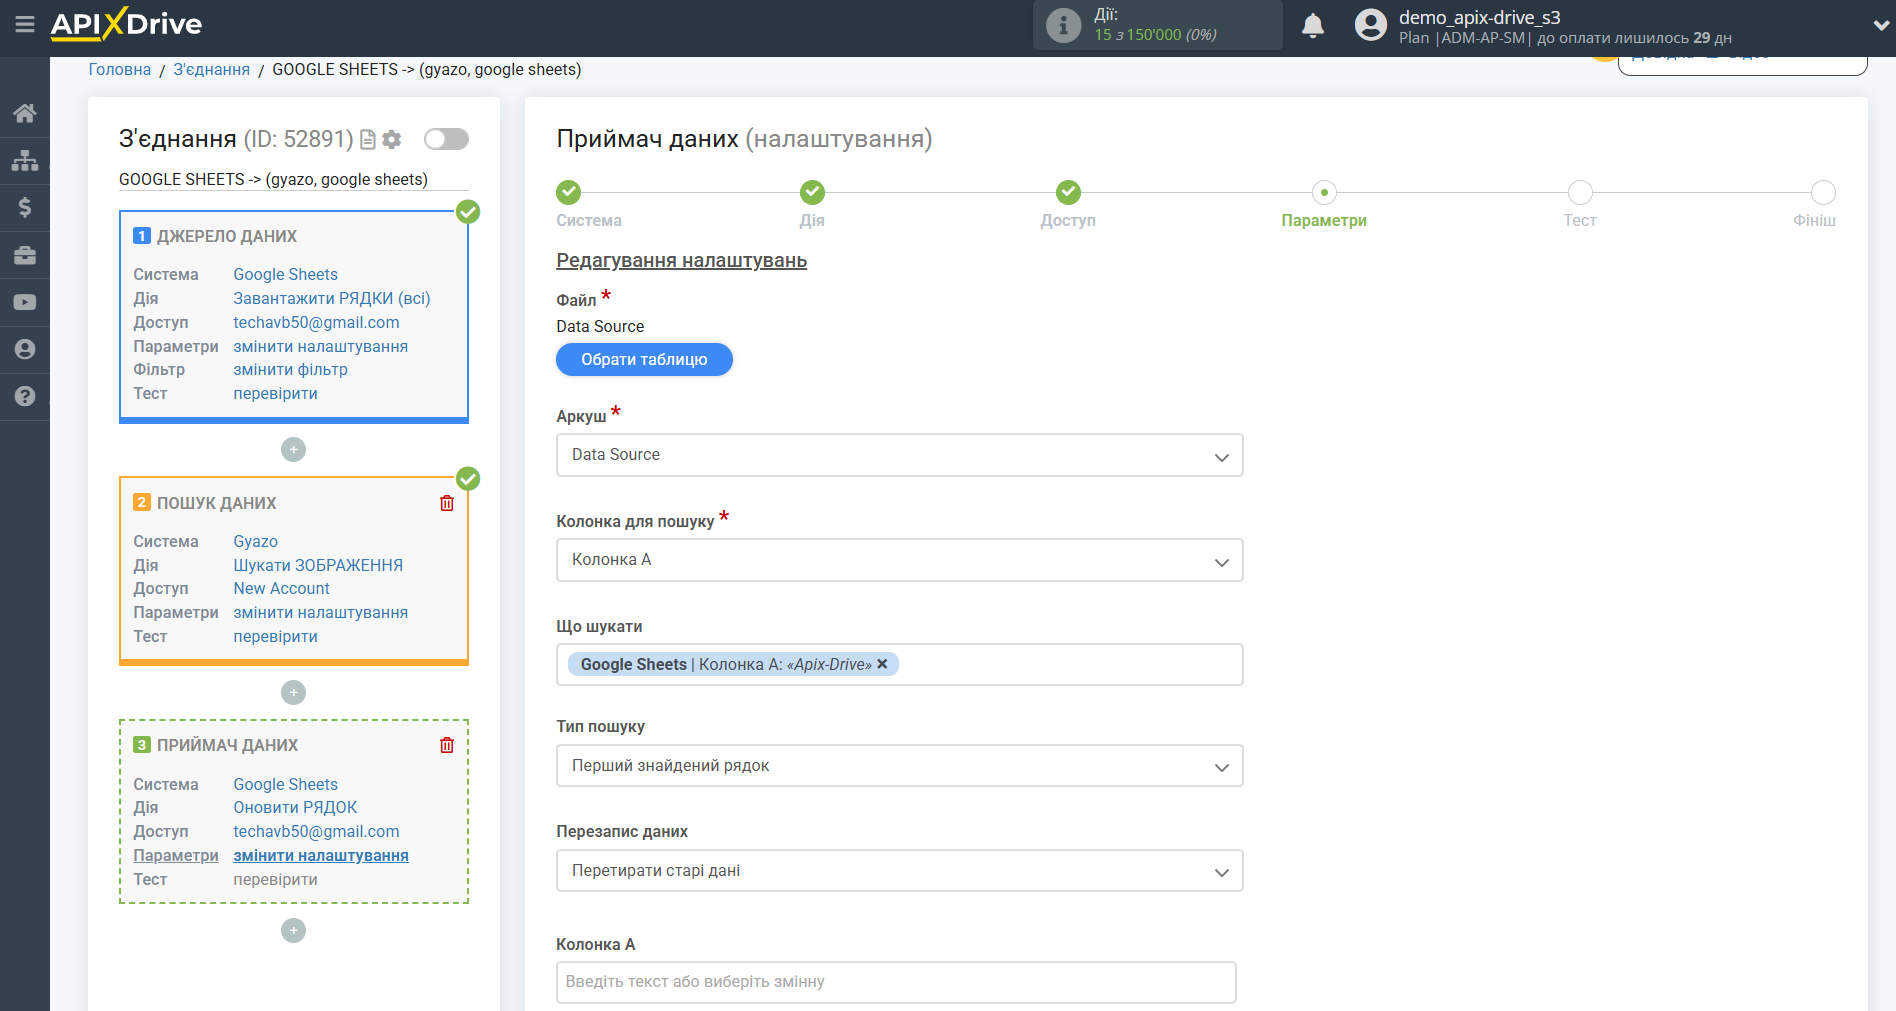Delete the ПОШУК ДАНИХ block with trash icon
1896x1011 pixels.
tap(447, 503)
